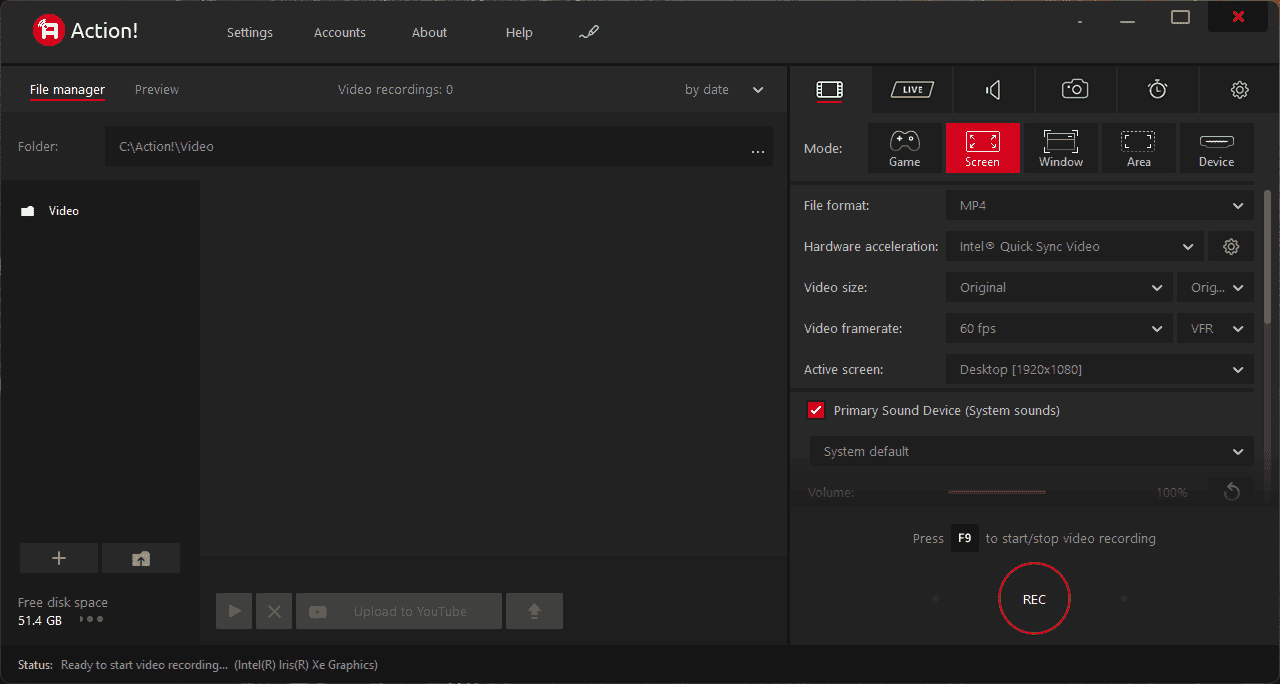Screen dimensions: 1280x684
Task: Add new folder with plus button
Action: click(x=59, y=558)
